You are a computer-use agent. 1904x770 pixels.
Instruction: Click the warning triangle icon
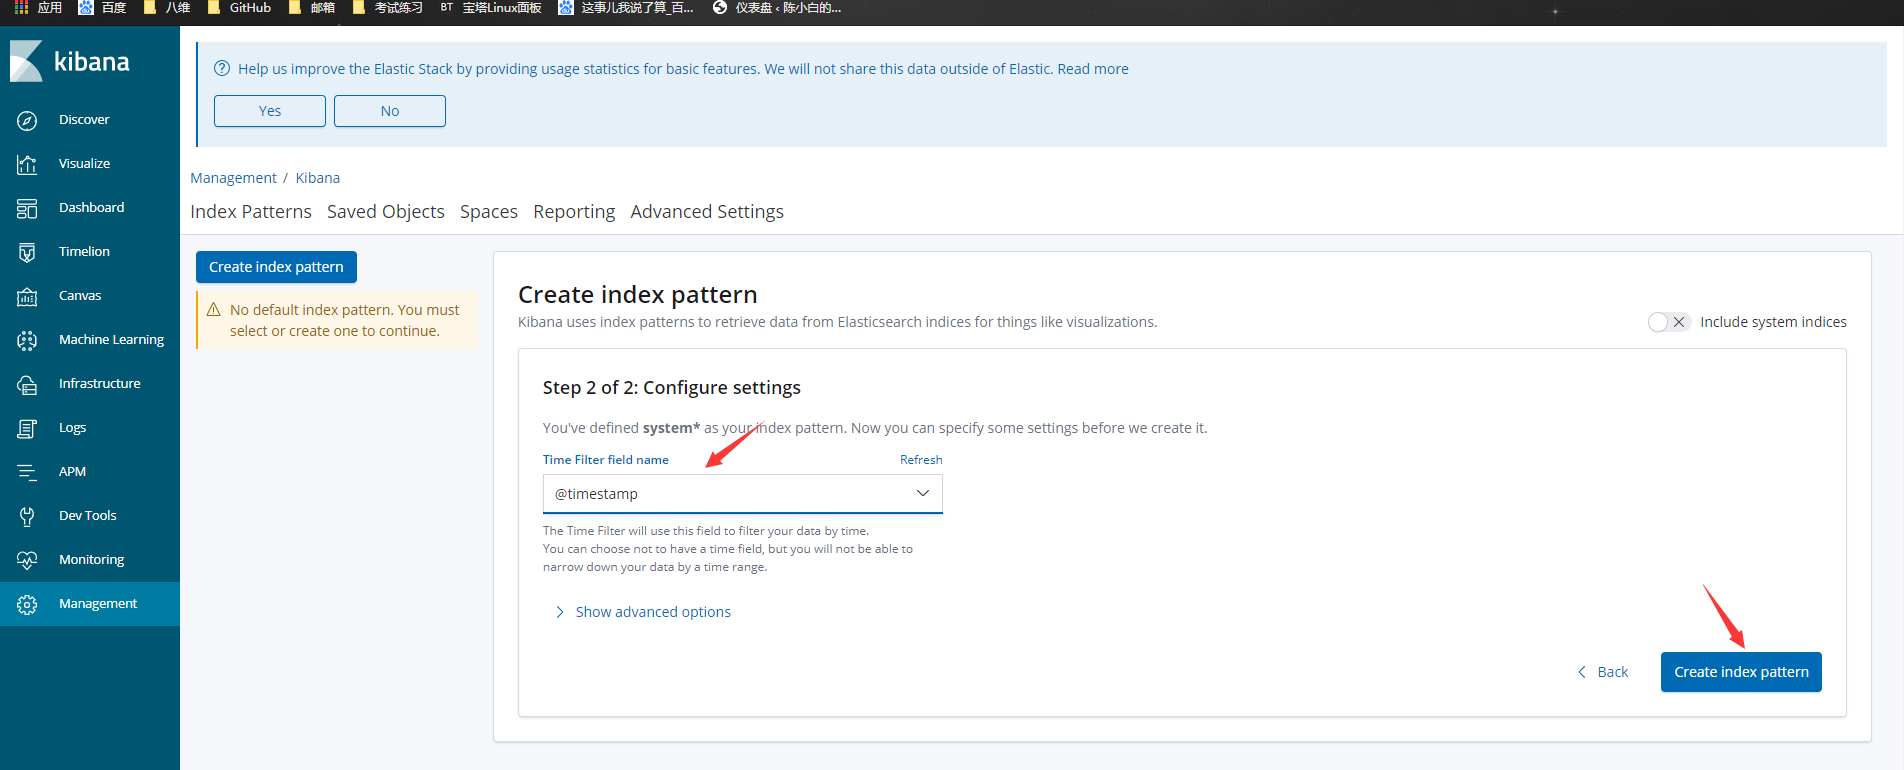pyautogui.click(x=213, y=310)
